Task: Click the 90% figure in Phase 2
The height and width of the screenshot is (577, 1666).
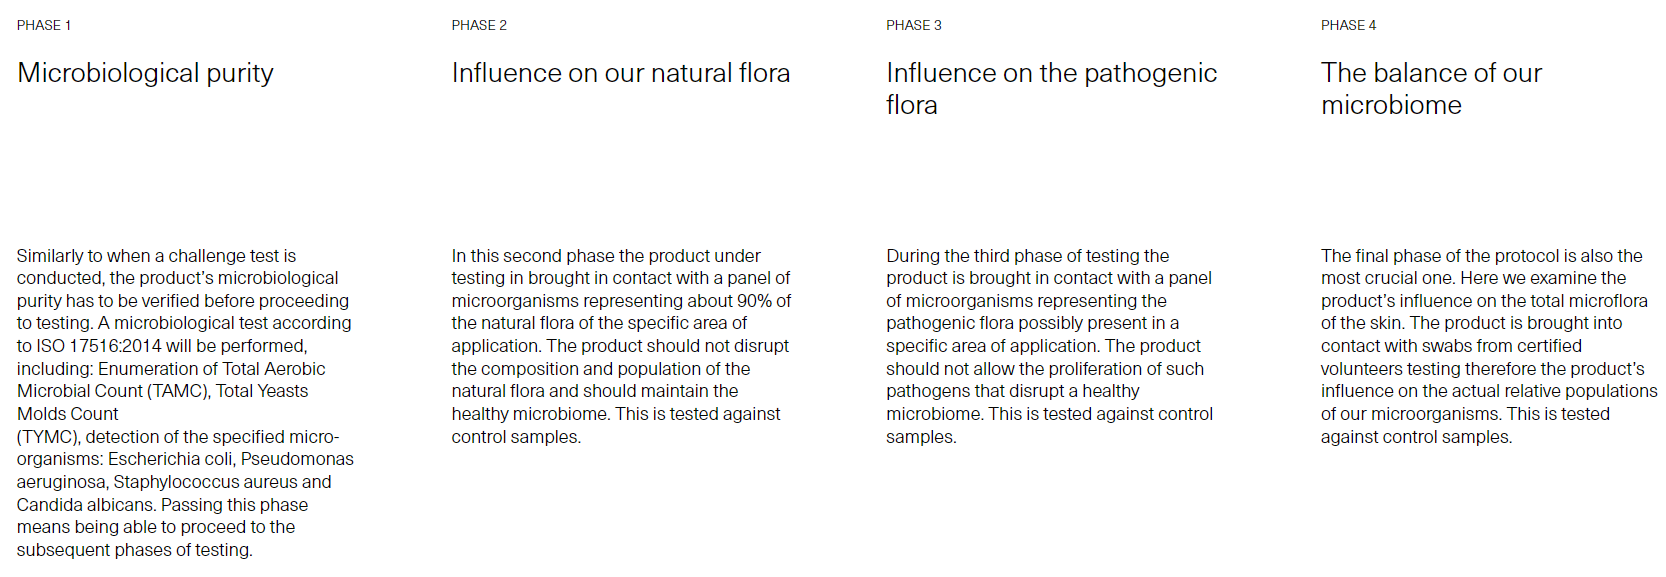Action: (x=754, y=301)
